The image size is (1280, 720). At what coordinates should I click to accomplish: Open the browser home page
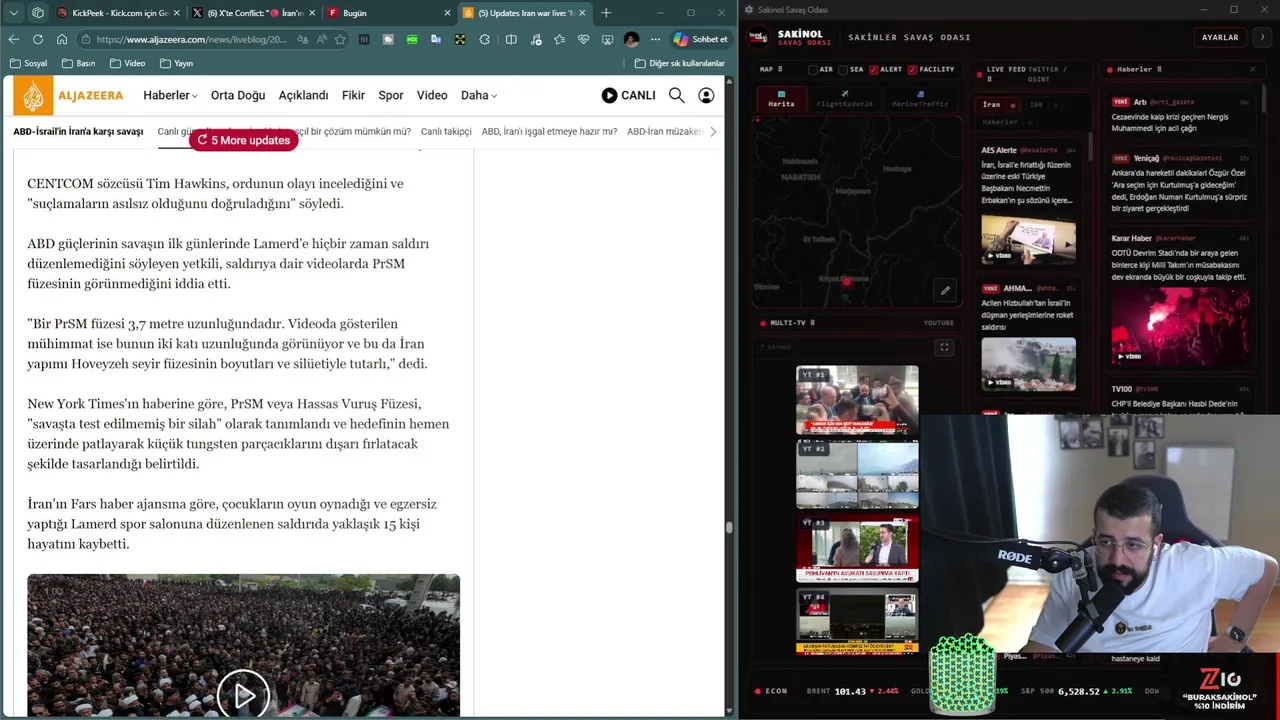point(62,39)
